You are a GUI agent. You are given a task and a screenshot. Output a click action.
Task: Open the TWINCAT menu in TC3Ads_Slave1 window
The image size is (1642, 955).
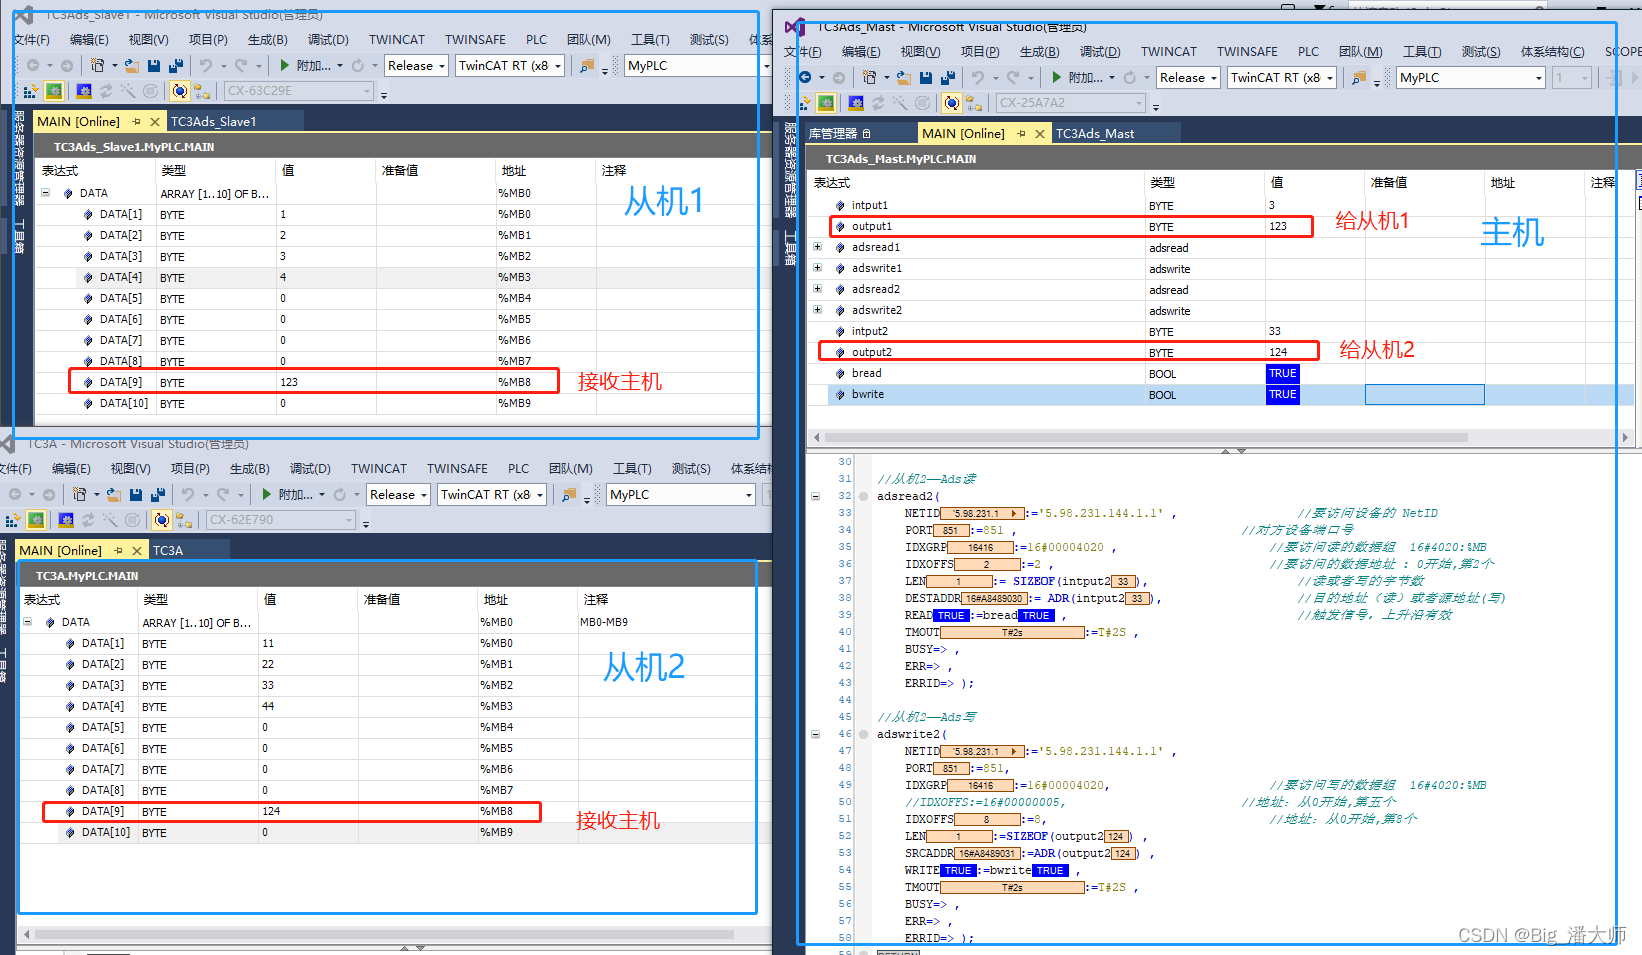pyautogui.click(x=397, y=40)
